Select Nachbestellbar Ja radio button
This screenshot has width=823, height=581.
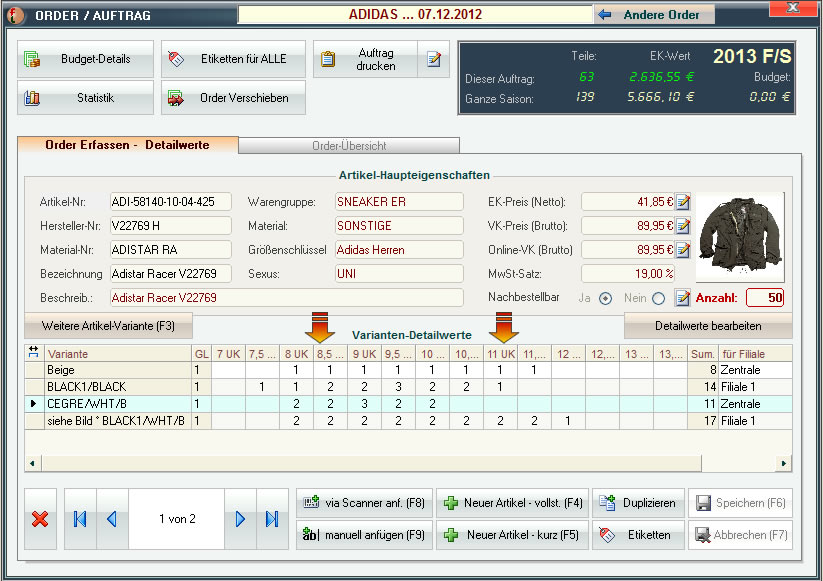click(605, 299)
